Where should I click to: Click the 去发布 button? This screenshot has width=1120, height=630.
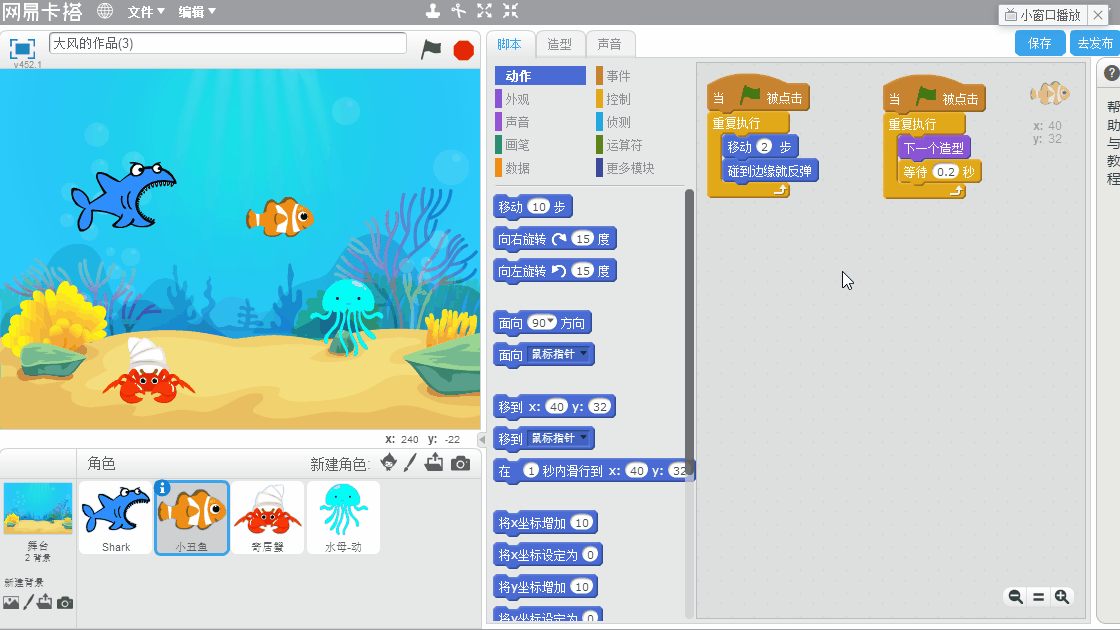(x=1094, y=43)
